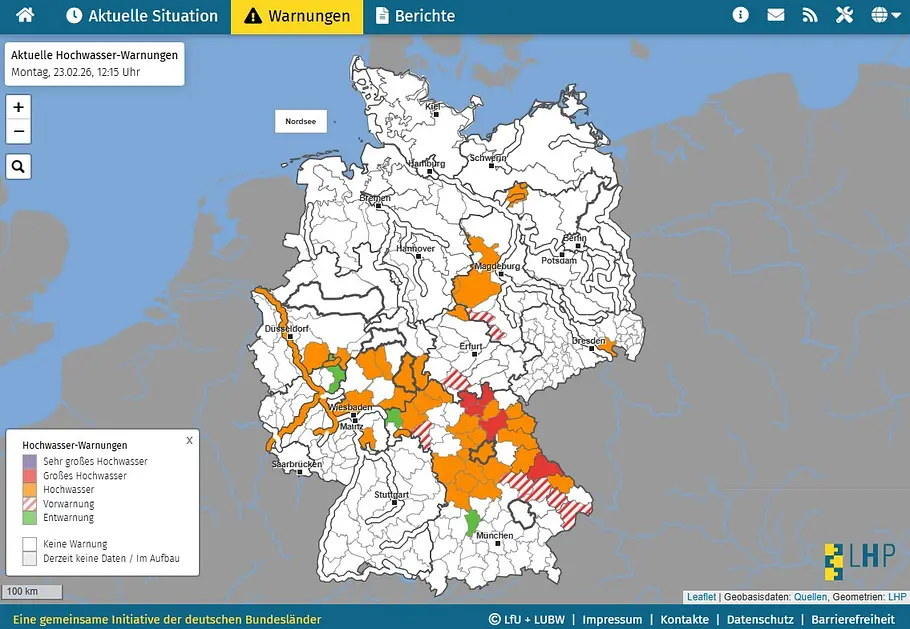Open the Berichte tab

(415, 16)
